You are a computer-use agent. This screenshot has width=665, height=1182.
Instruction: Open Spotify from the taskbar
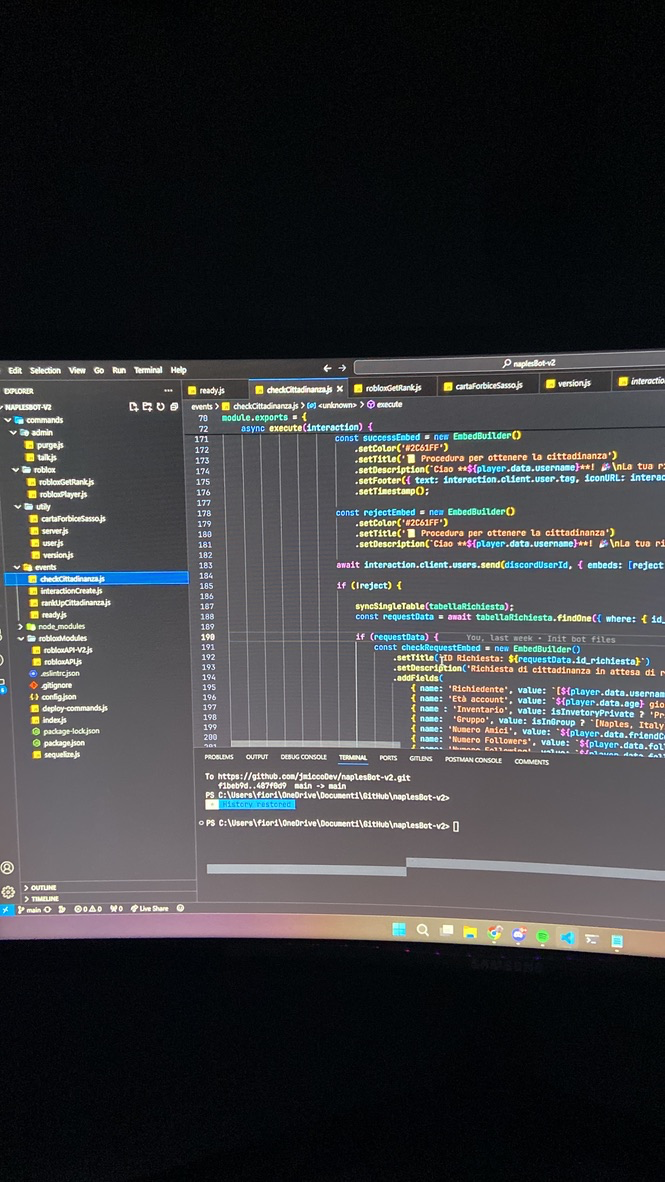pyautogui.click(x=542, y=937)
